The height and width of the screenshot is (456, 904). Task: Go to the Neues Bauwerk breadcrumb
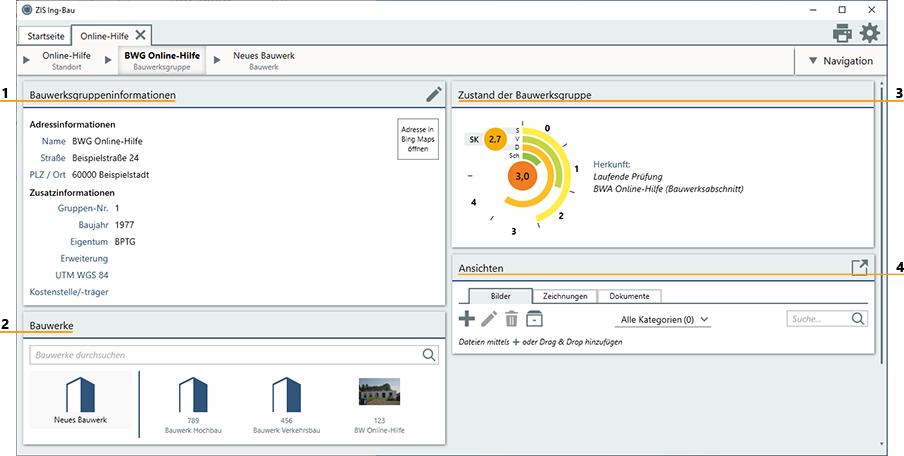tap(263, 61)
